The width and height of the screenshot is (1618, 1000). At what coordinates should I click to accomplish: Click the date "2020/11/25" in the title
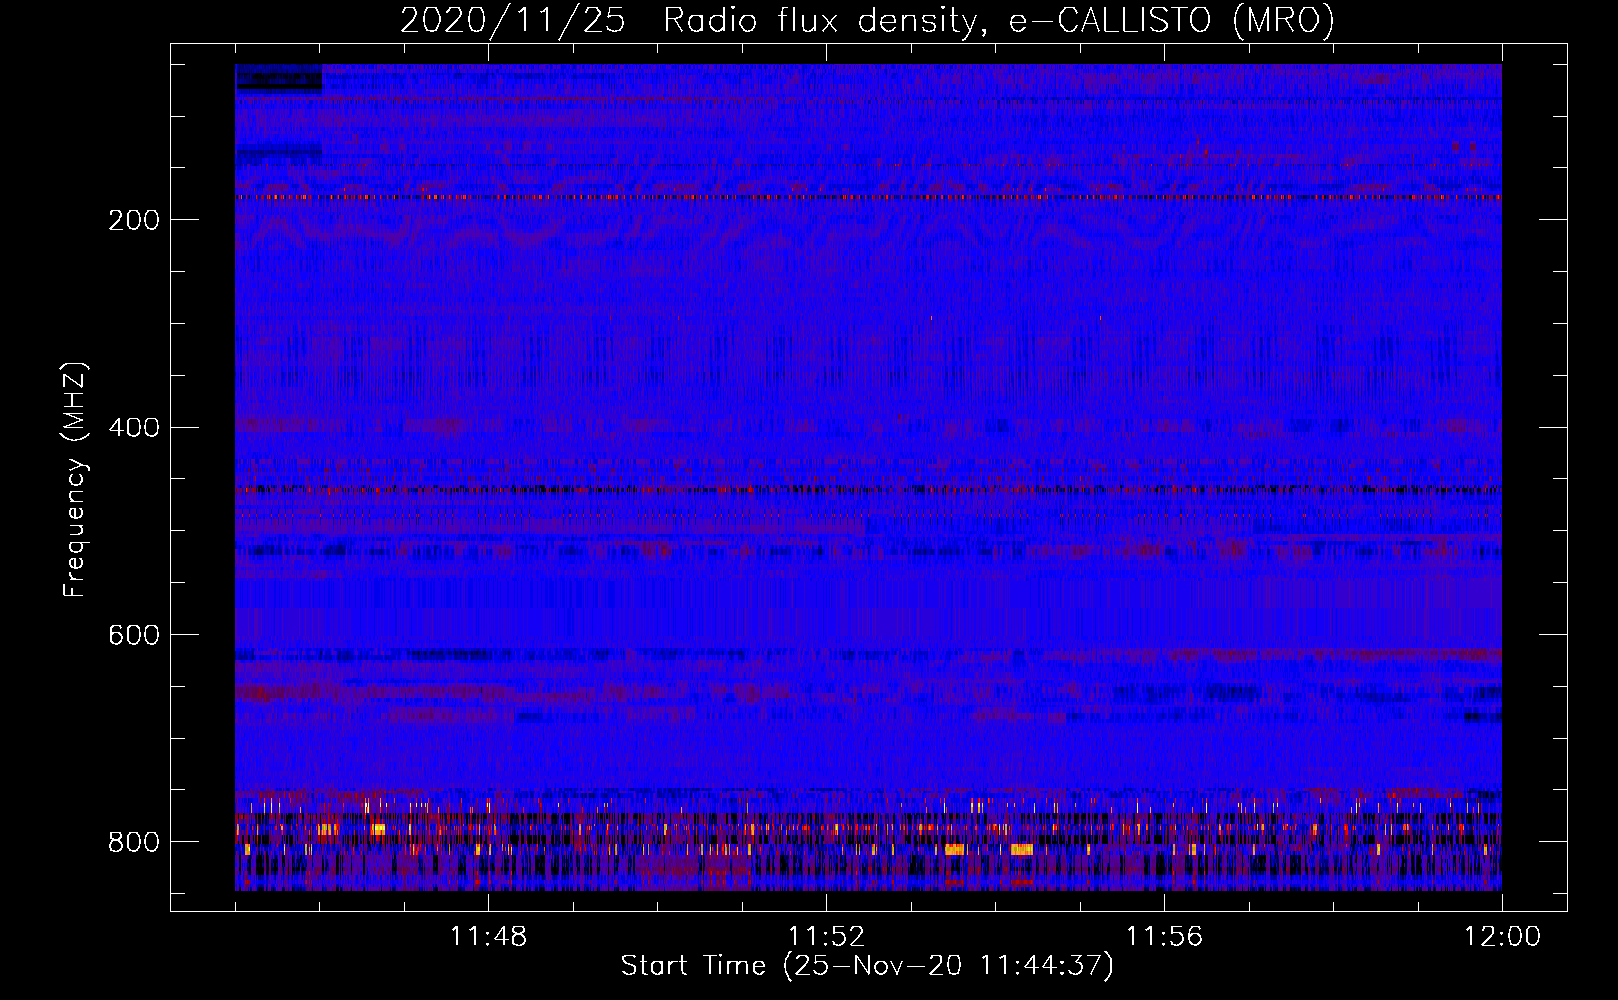point(513,20)
